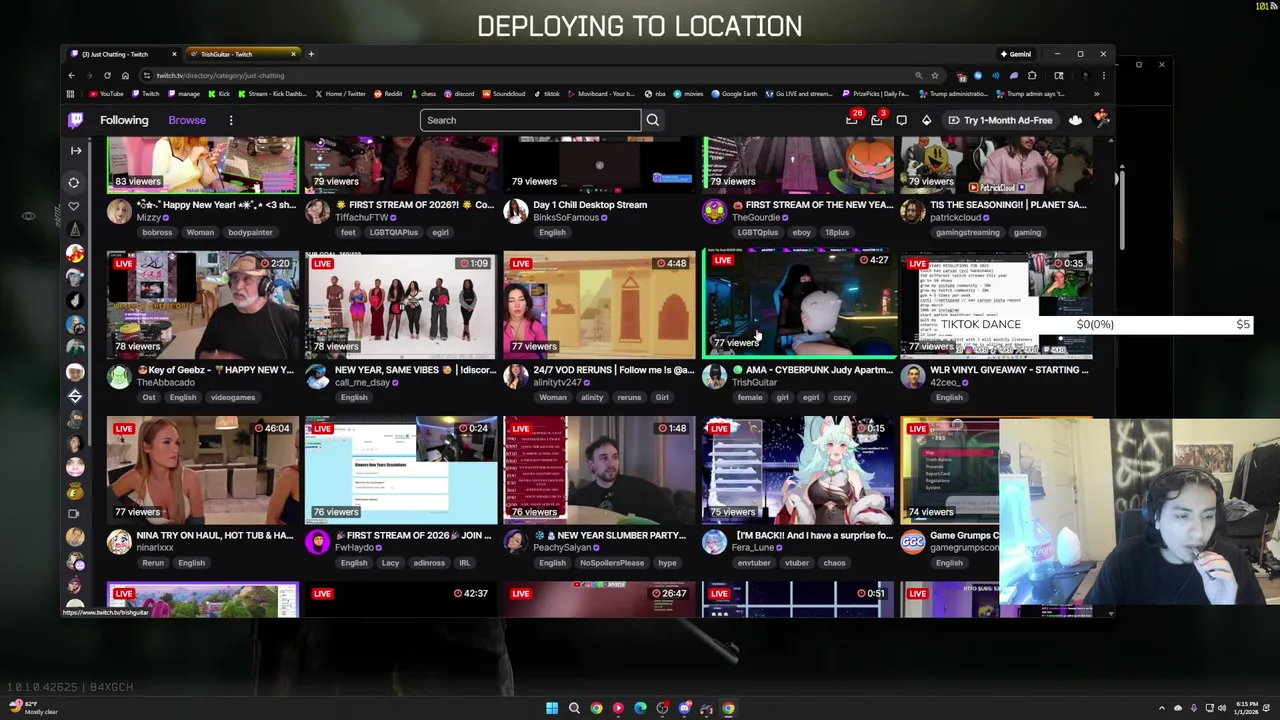Click the Twitch search input field

coord(530,120)
